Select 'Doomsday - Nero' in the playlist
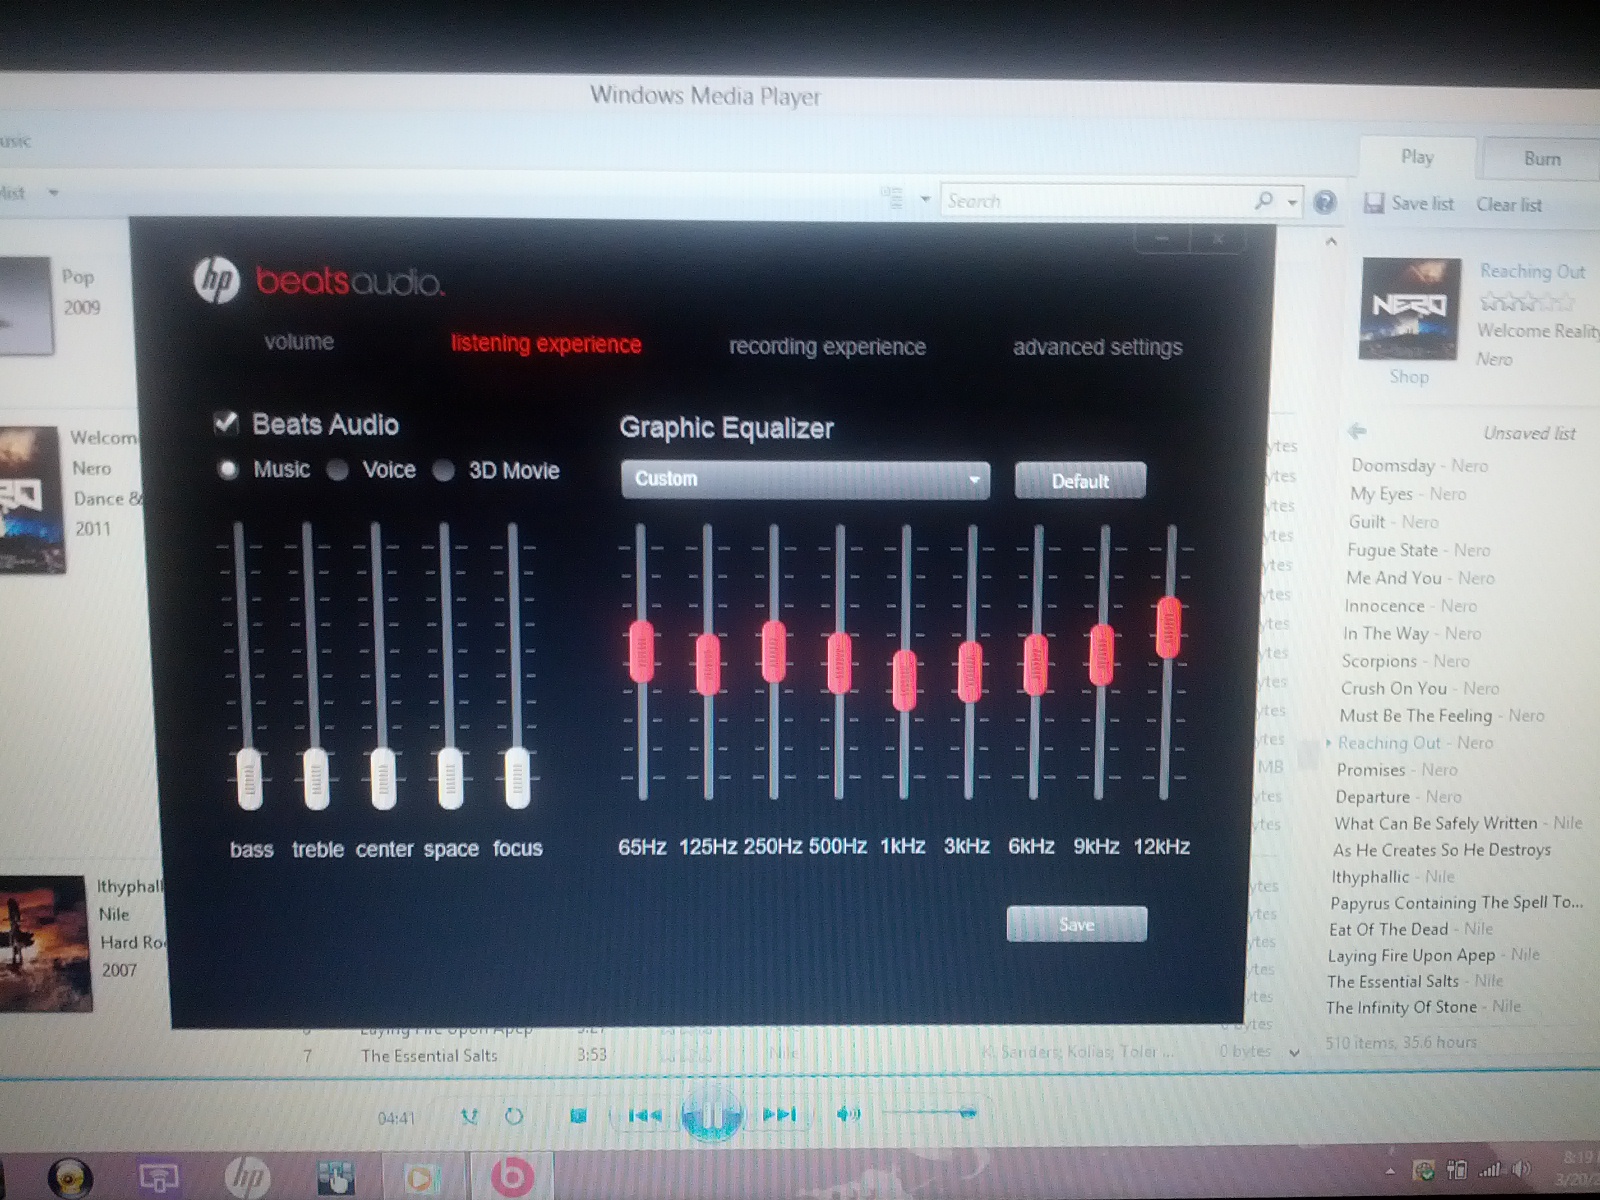The image size is (1600, 1200). coord(1419,466)
